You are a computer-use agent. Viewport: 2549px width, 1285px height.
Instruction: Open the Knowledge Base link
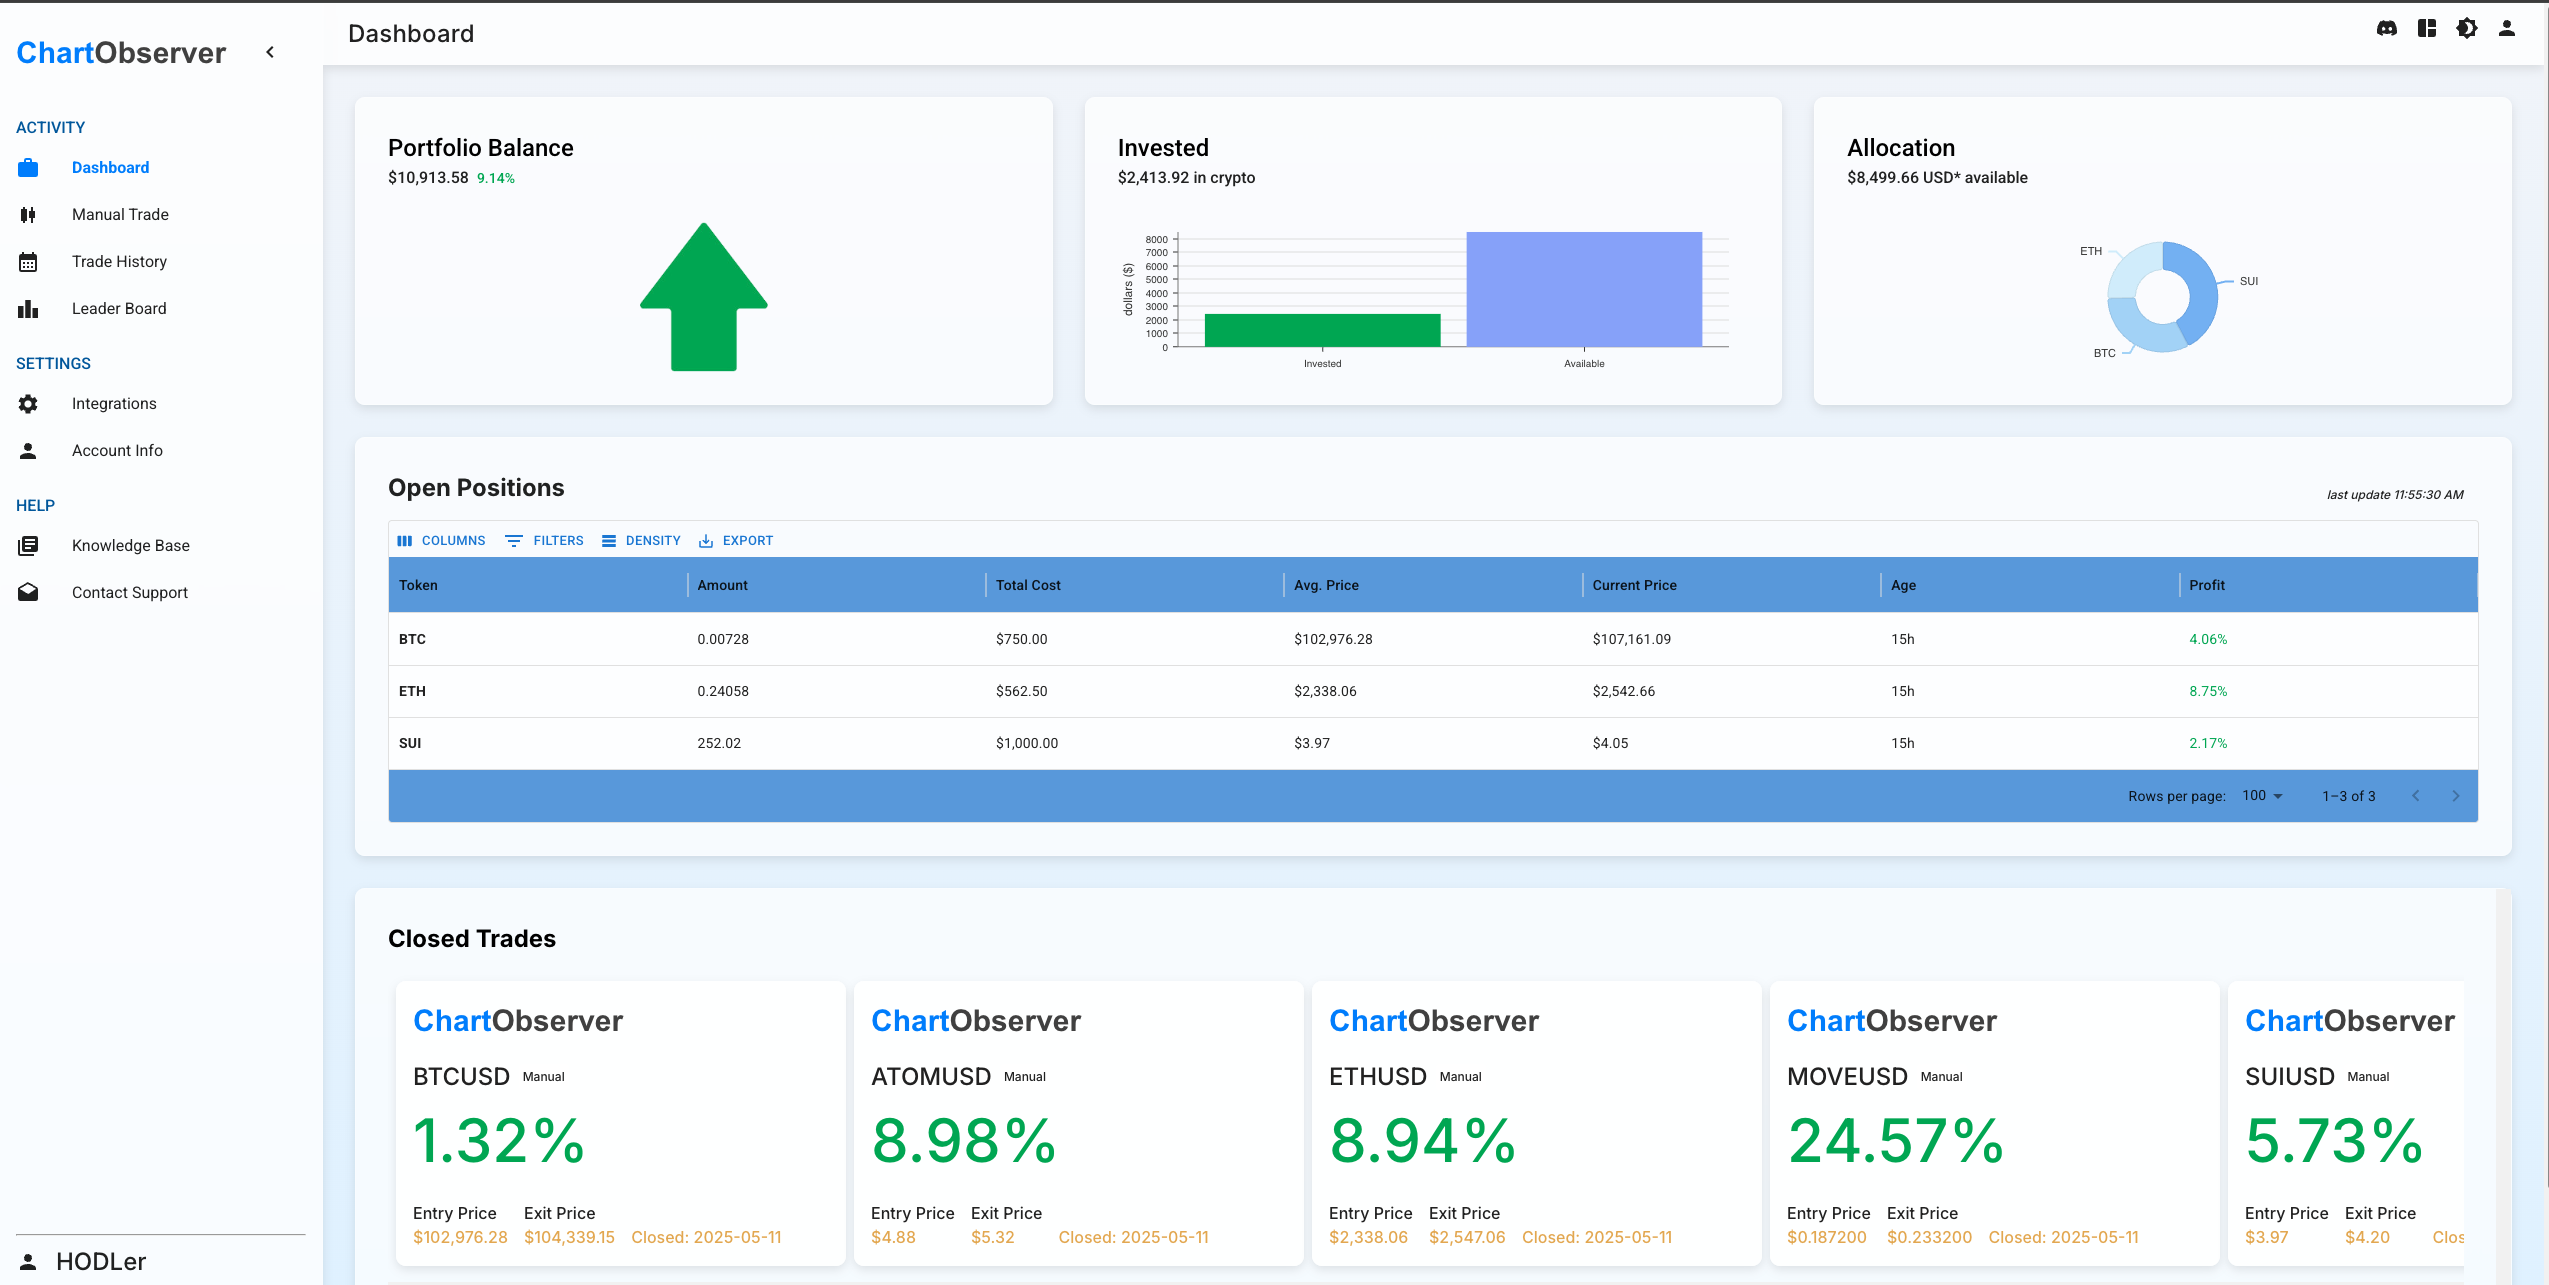coord(131,546)
